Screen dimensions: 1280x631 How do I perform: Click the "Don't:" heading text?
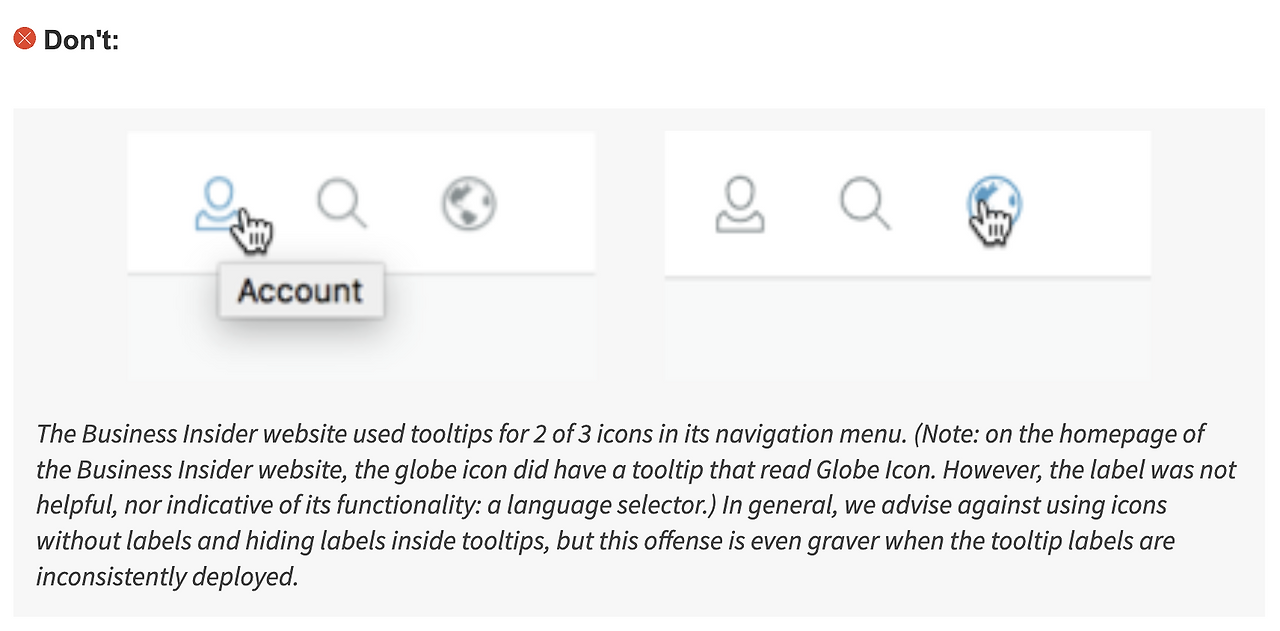pyautogui.click(x=81, y=41)
